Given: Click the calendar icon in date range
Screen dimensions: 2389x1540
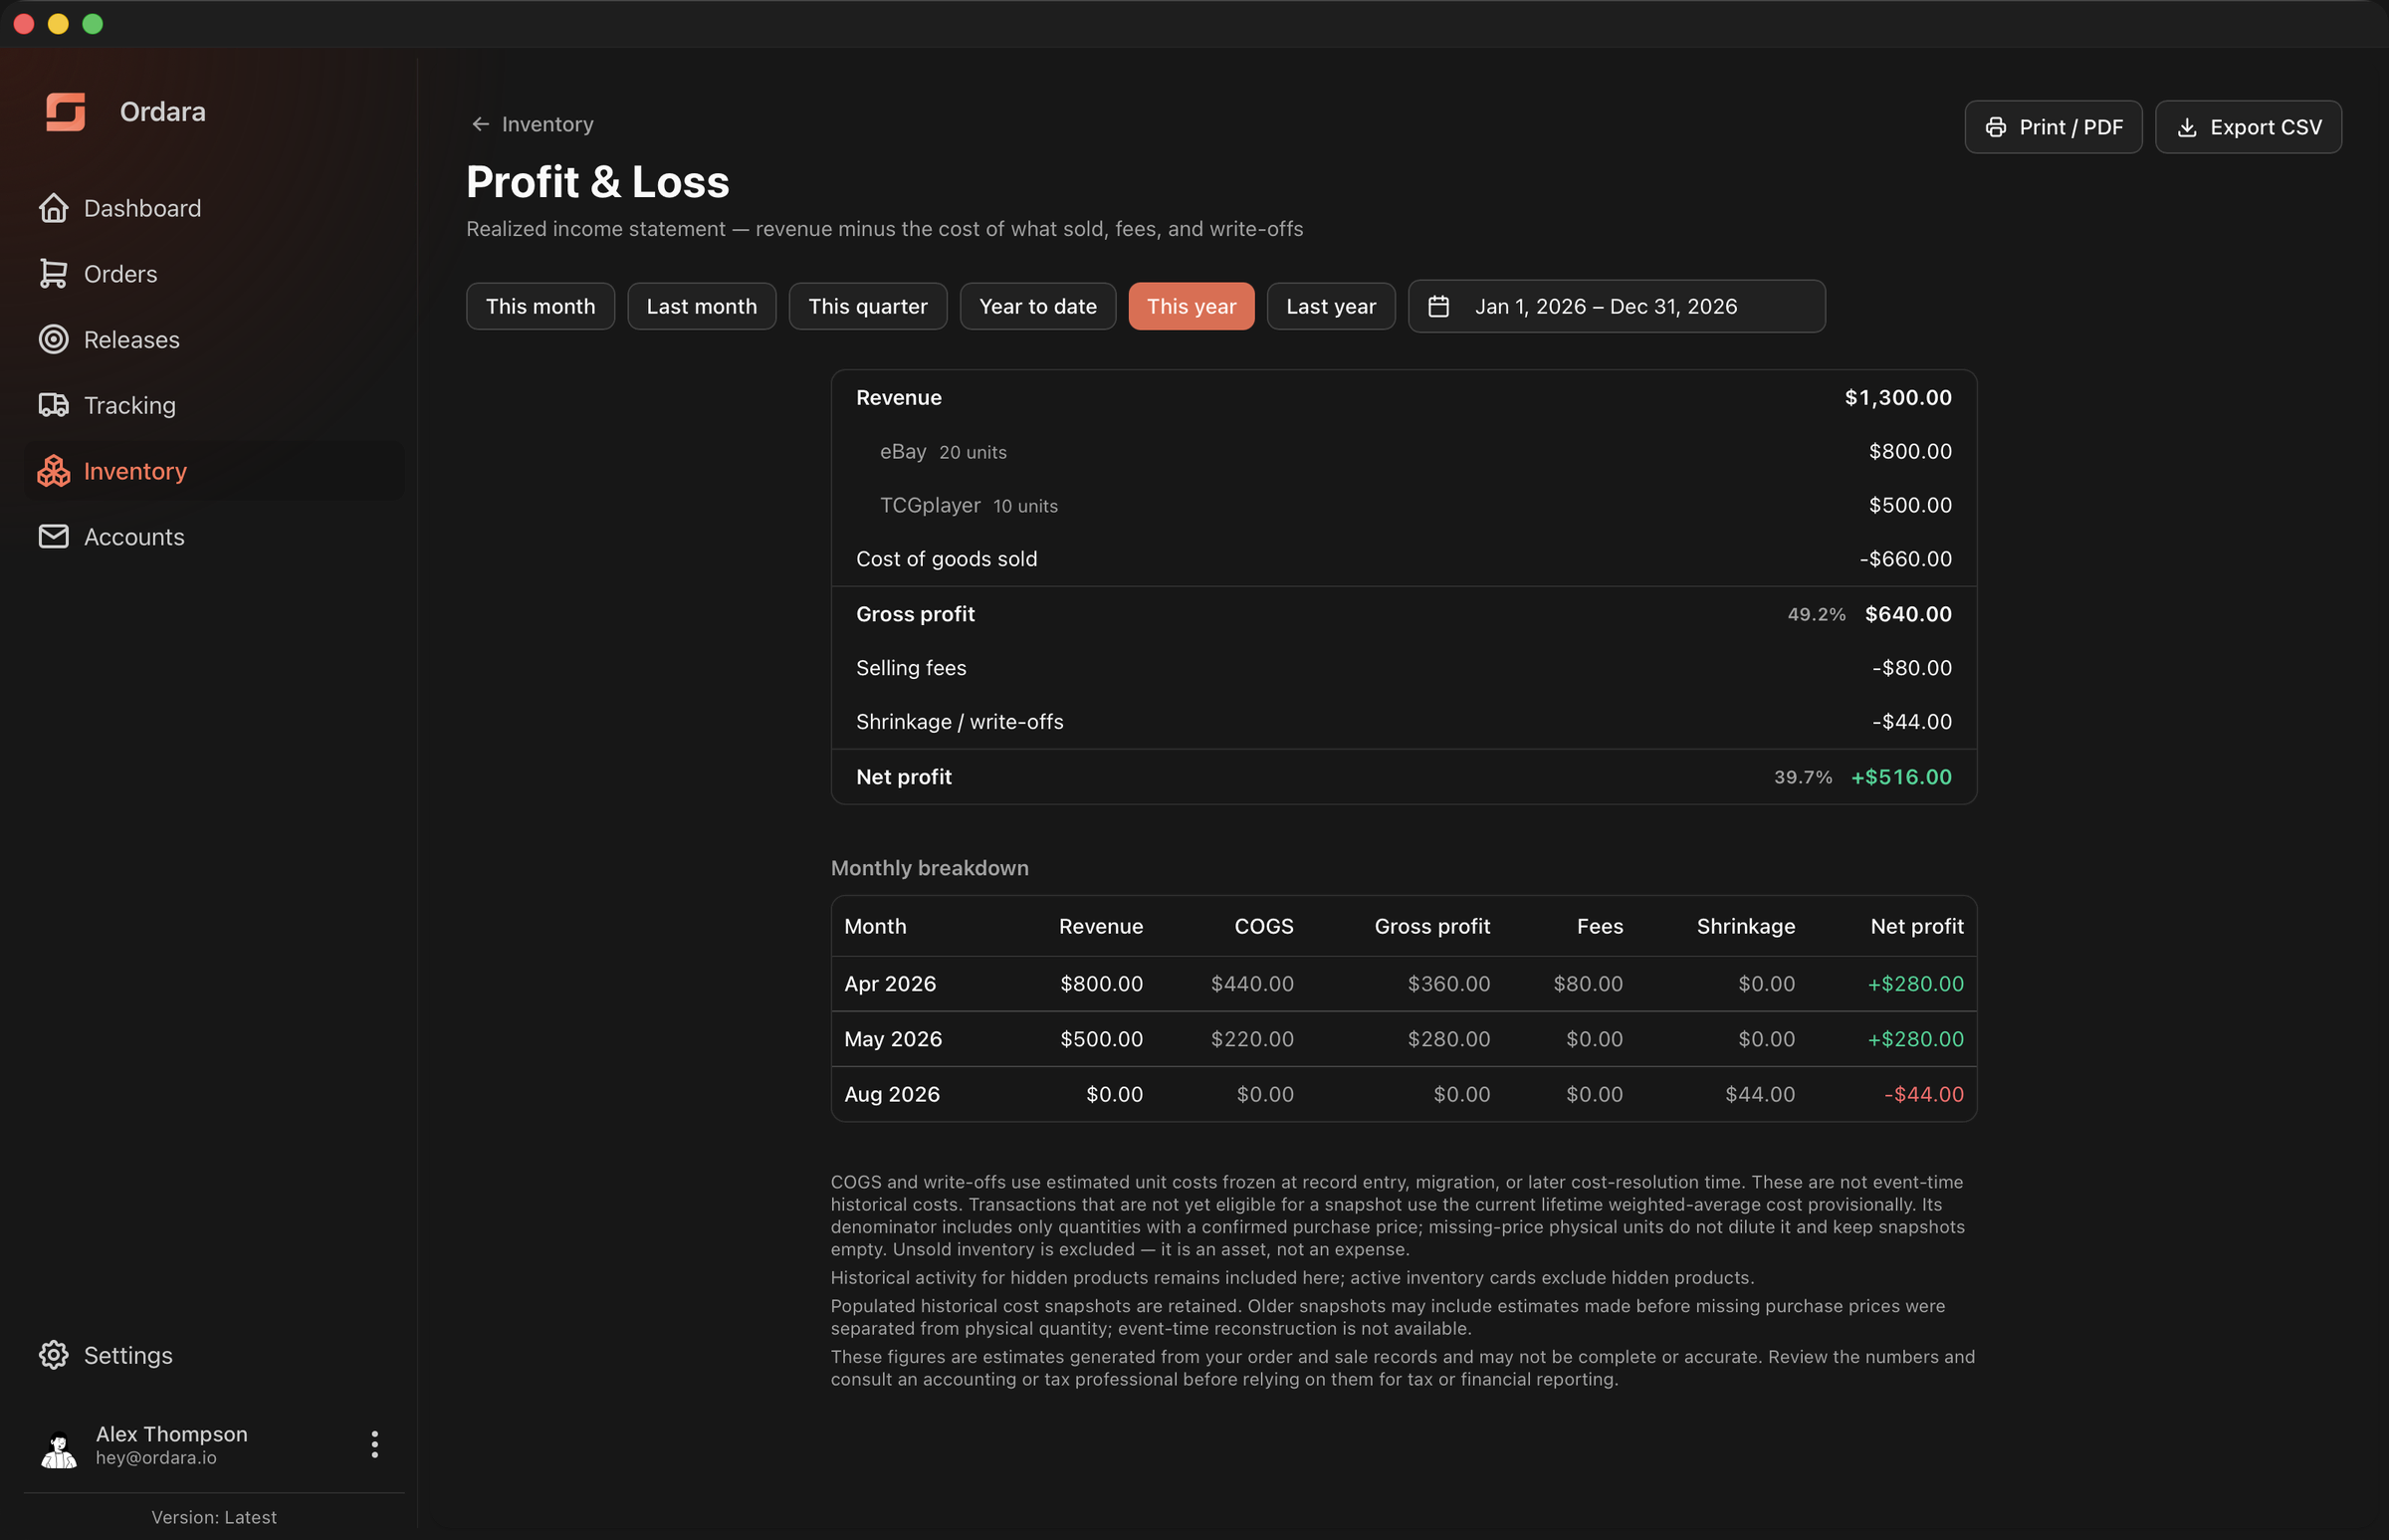Looking at the screenshot, I should coord(1438,306).
